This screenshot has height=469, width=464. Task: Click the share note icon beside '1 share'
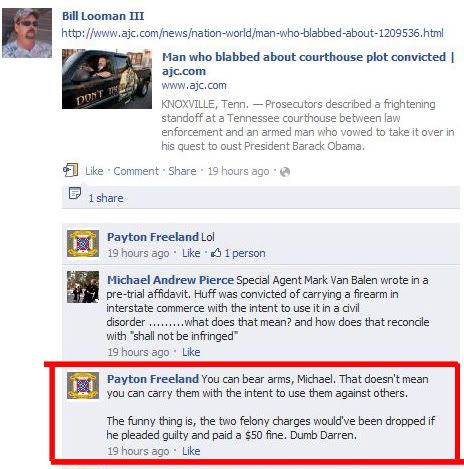point(75,193)
